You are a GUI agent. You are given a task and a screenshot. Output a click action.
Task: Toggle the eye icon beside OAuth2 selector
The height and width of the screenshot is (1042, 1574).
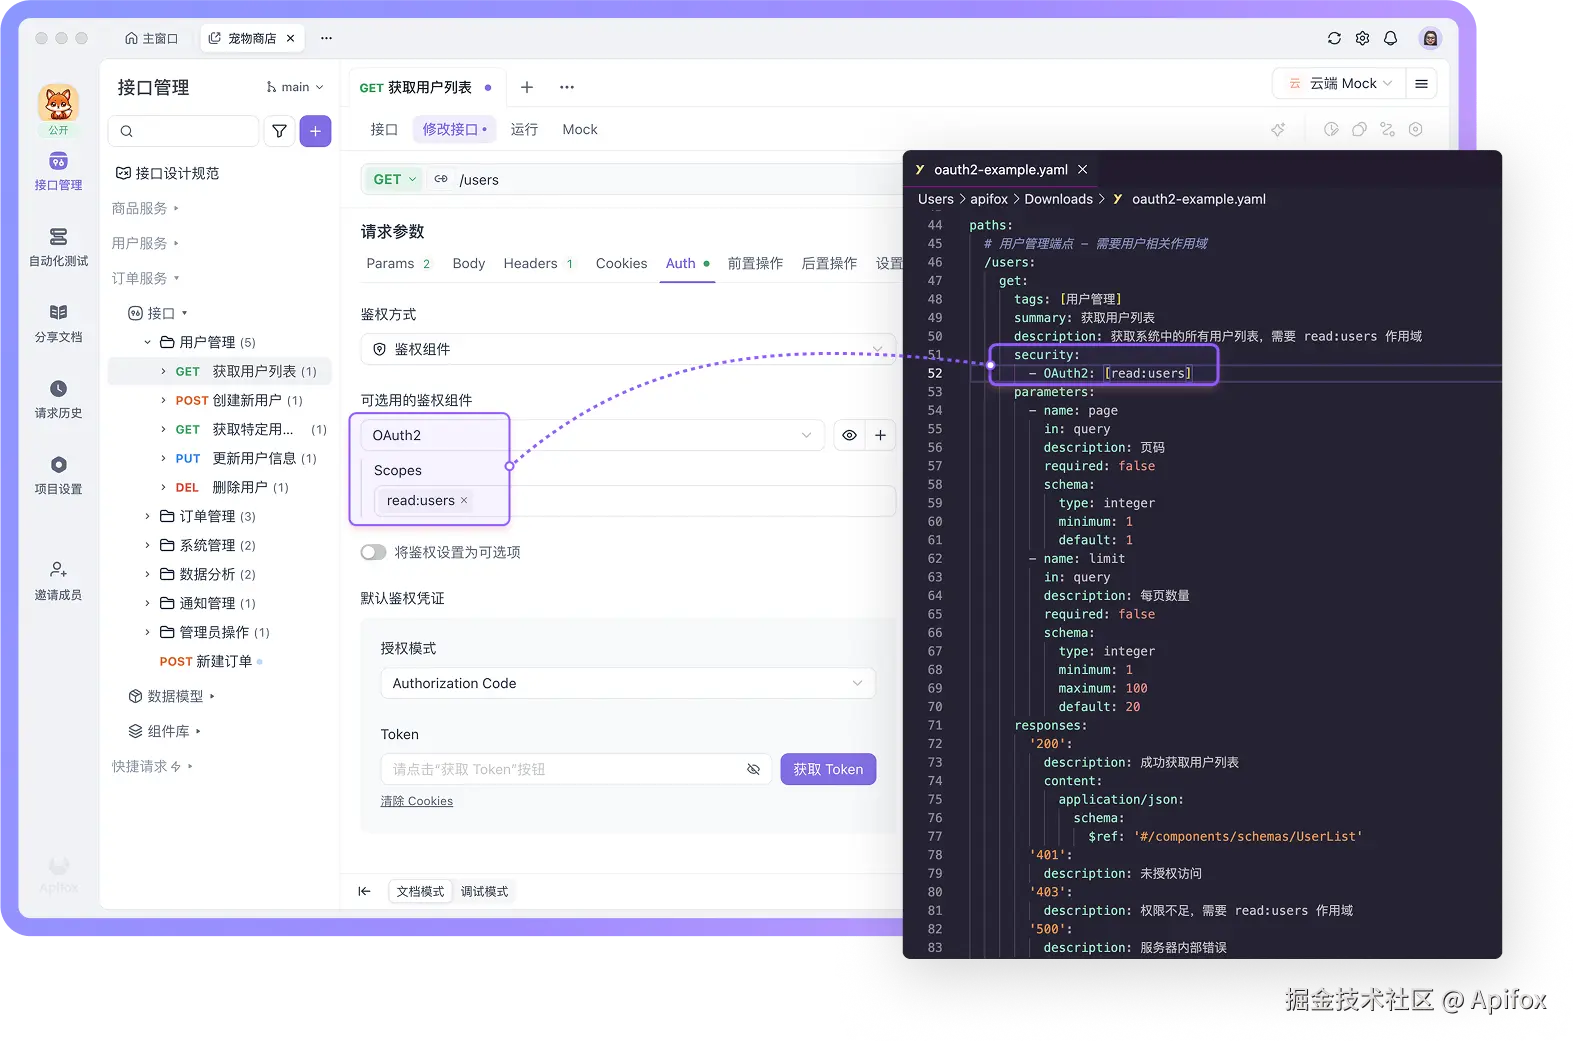[849, 435]
